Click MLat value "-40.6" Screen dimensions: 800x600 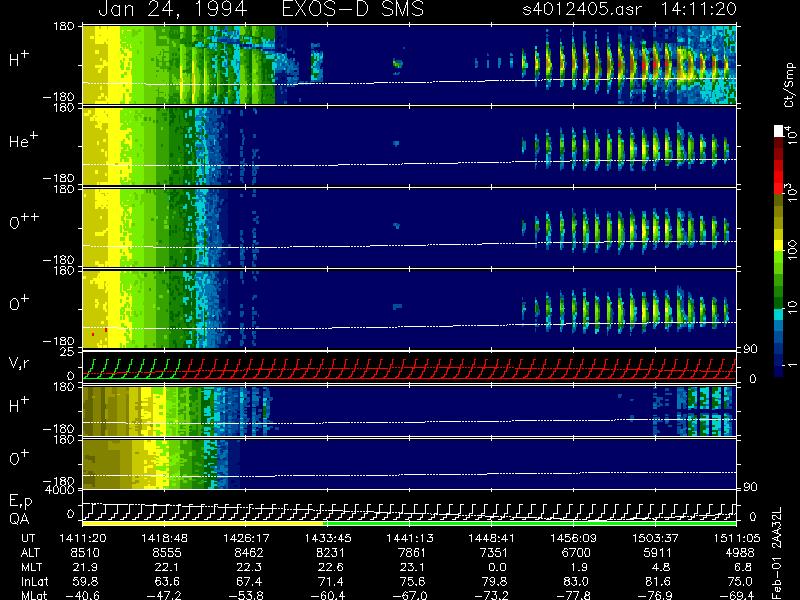[82, 595]
